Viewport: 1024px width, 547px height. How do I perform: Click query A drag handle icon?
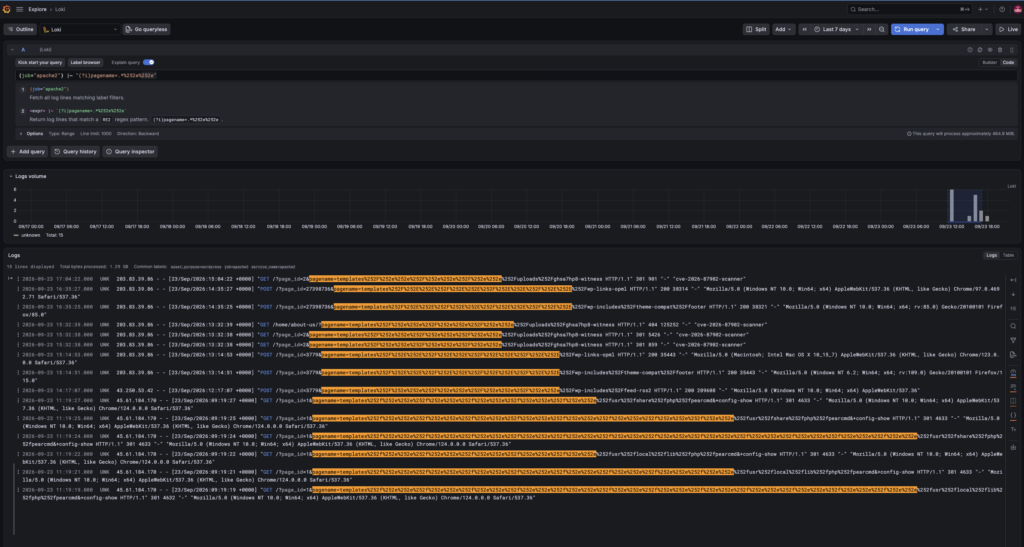pyautogui.click(x=1012, y=50)
